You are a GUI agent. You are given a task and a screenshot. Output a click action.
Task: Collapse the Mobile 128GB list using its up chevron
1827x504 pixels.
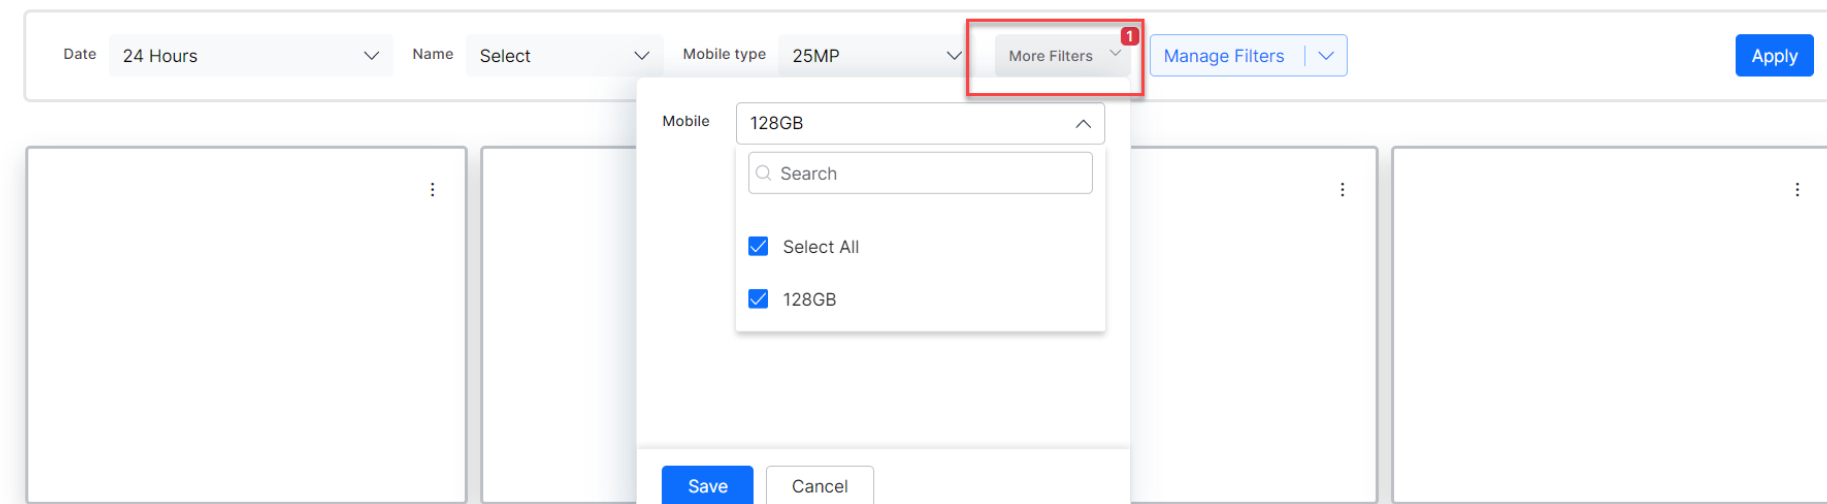point(1082,124)
